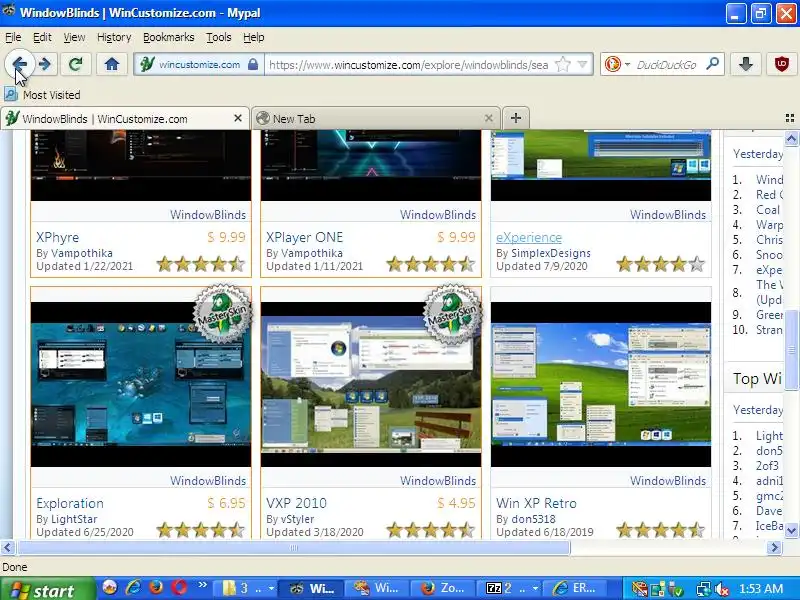This screenshot has width=800, height=600.
Task: Click the Master Skin badge on VXP 2010
Action: tap(452, 314)
